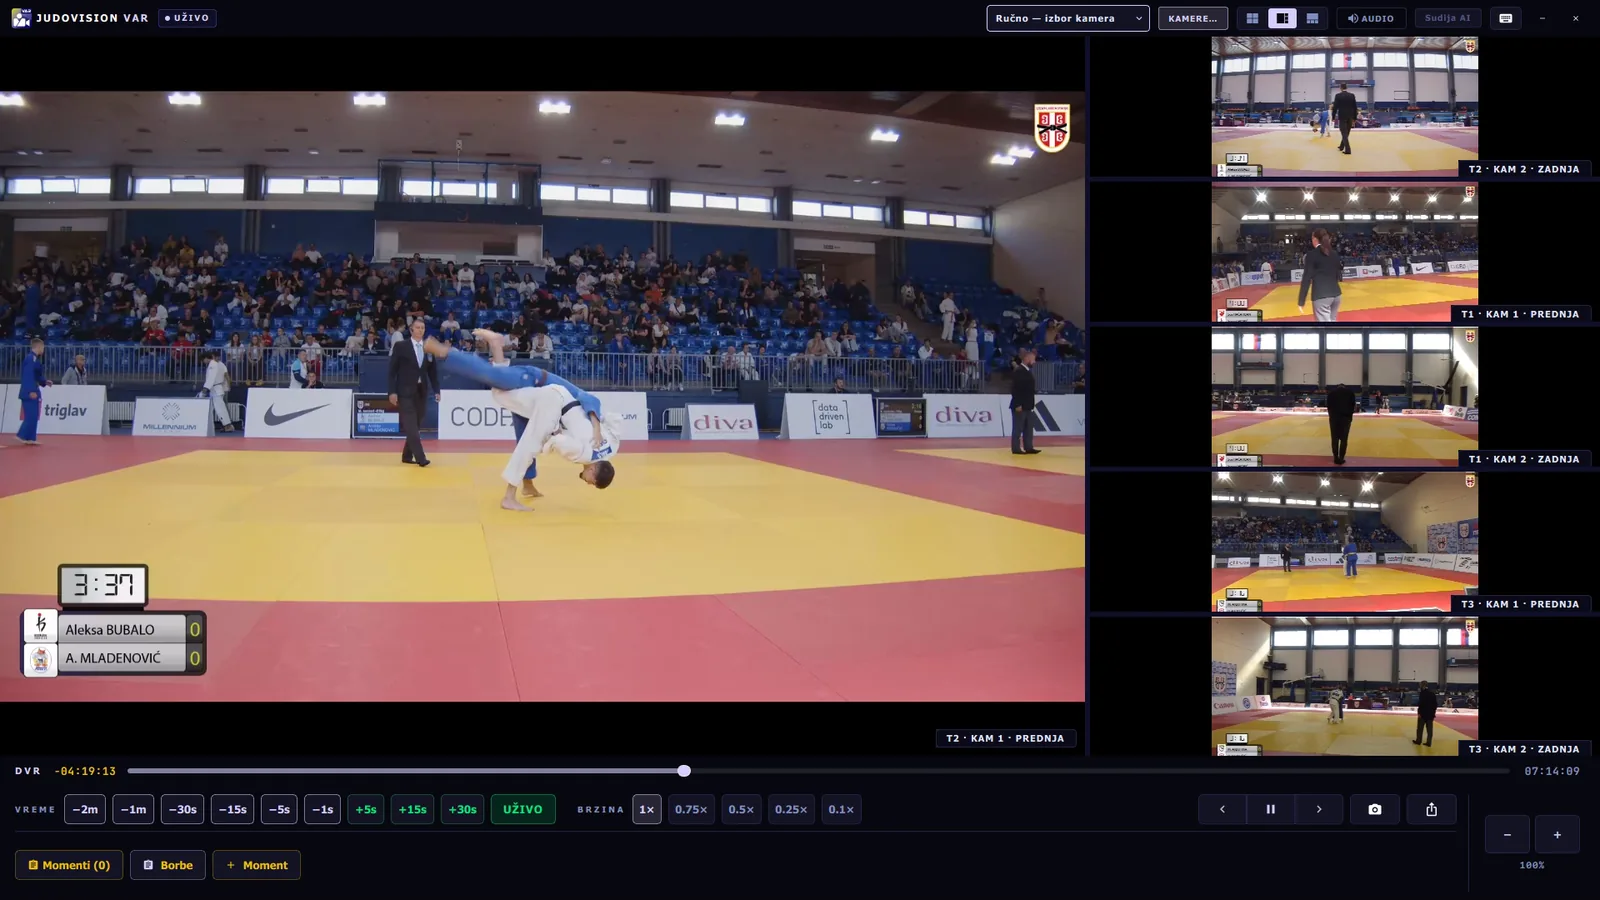Set playback speed to 0.75×

click(691, 809)
